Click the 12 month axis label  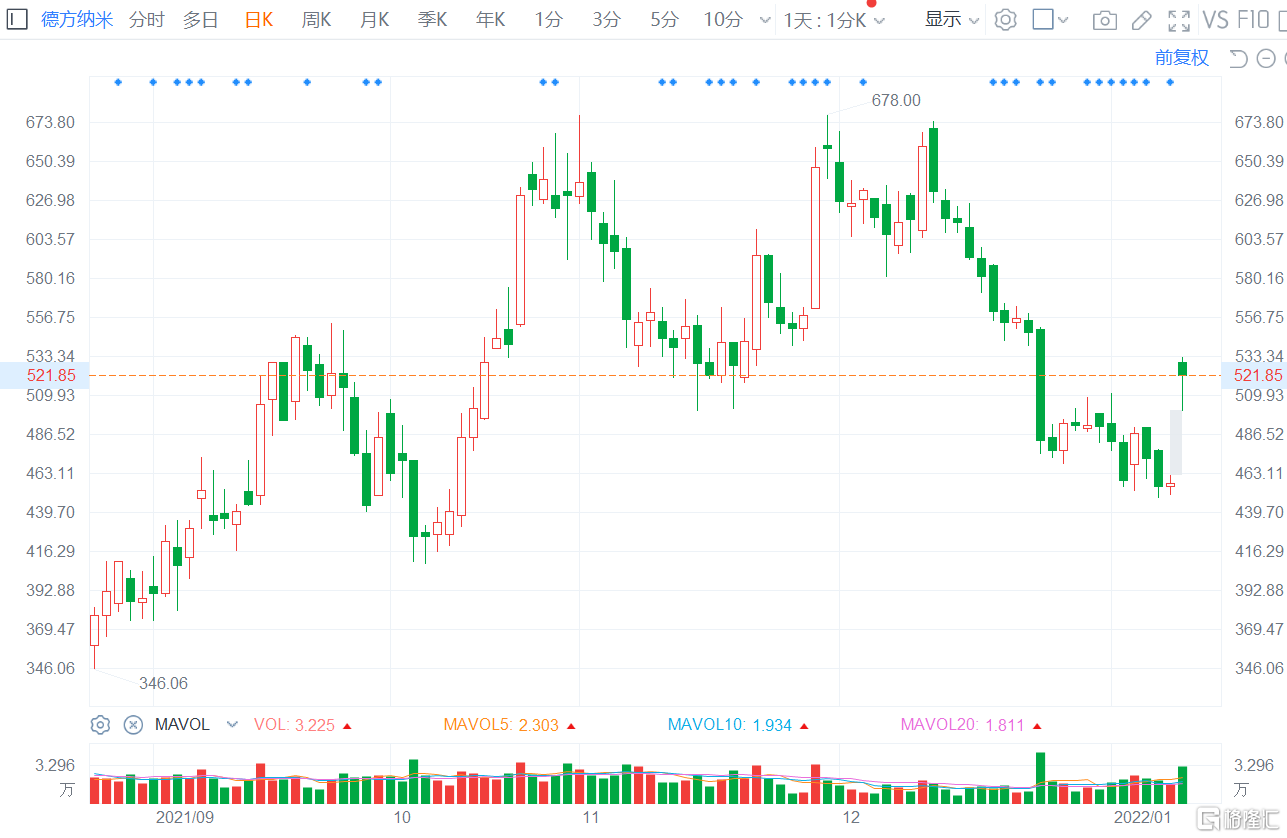[851, 817]
